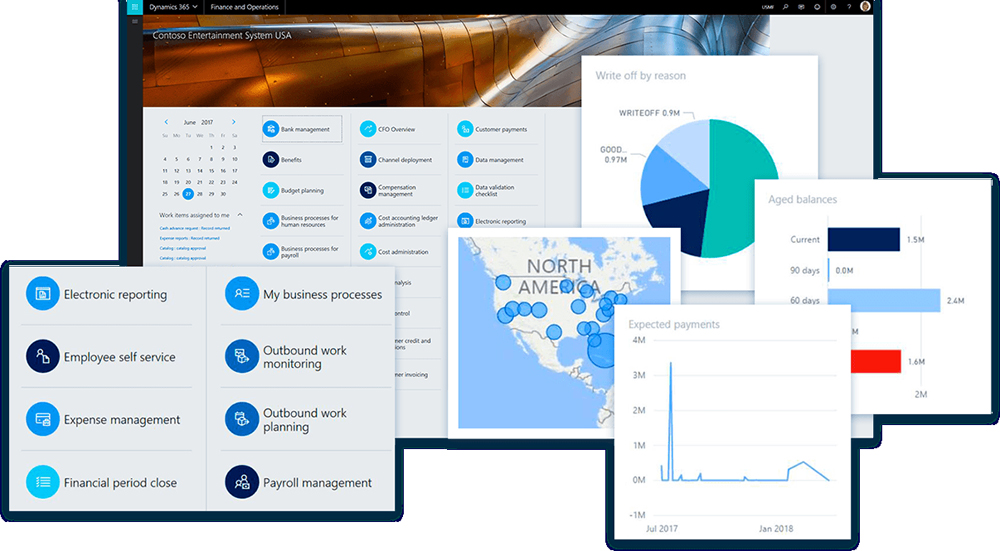The height and width of the screenshot is (551, 1000).
Task: Go to previous month in calendar
Action: [166, 122]
